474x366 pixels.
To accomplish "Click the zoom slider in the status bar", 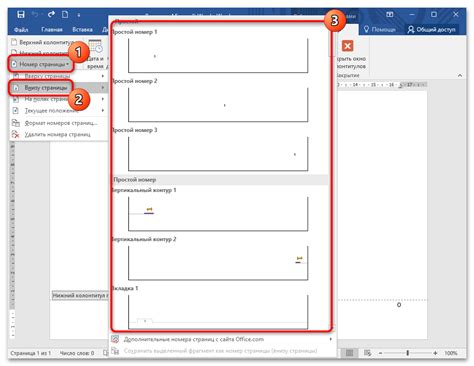I will [408, 353].
